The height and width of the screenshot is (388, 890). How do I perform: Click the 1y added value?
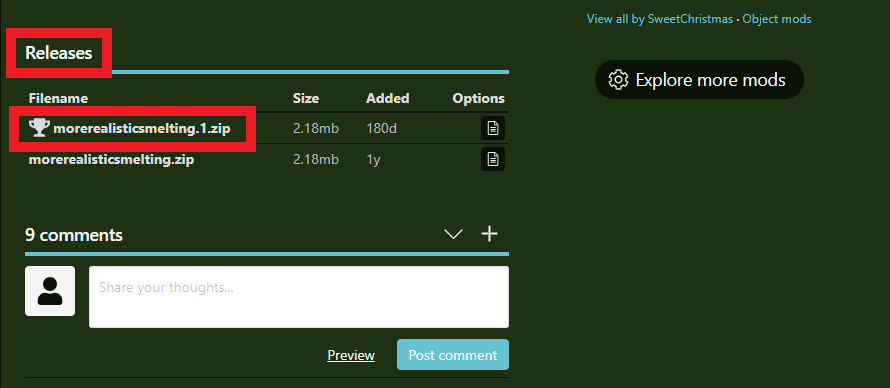(x=373, y=159)
